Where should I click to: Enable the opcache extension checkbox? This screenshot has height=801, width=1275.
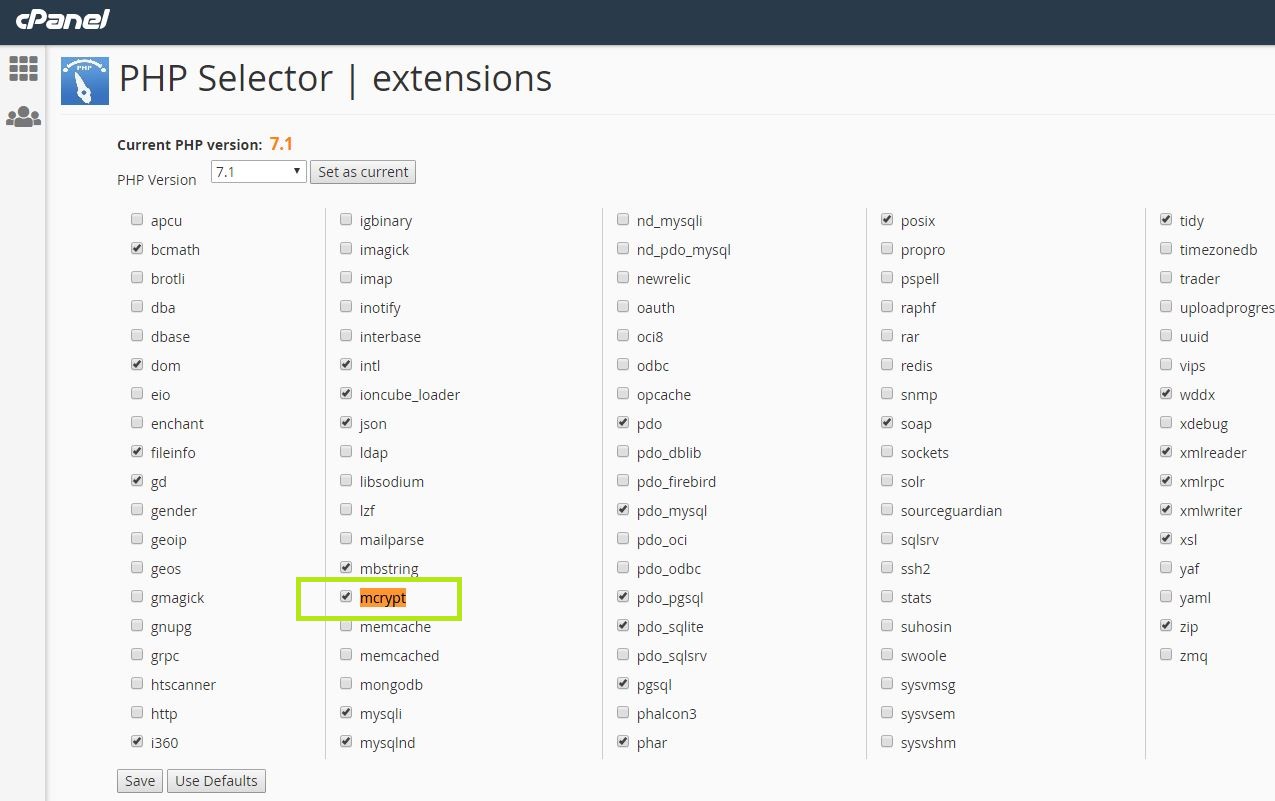click(x=623, y=394)
